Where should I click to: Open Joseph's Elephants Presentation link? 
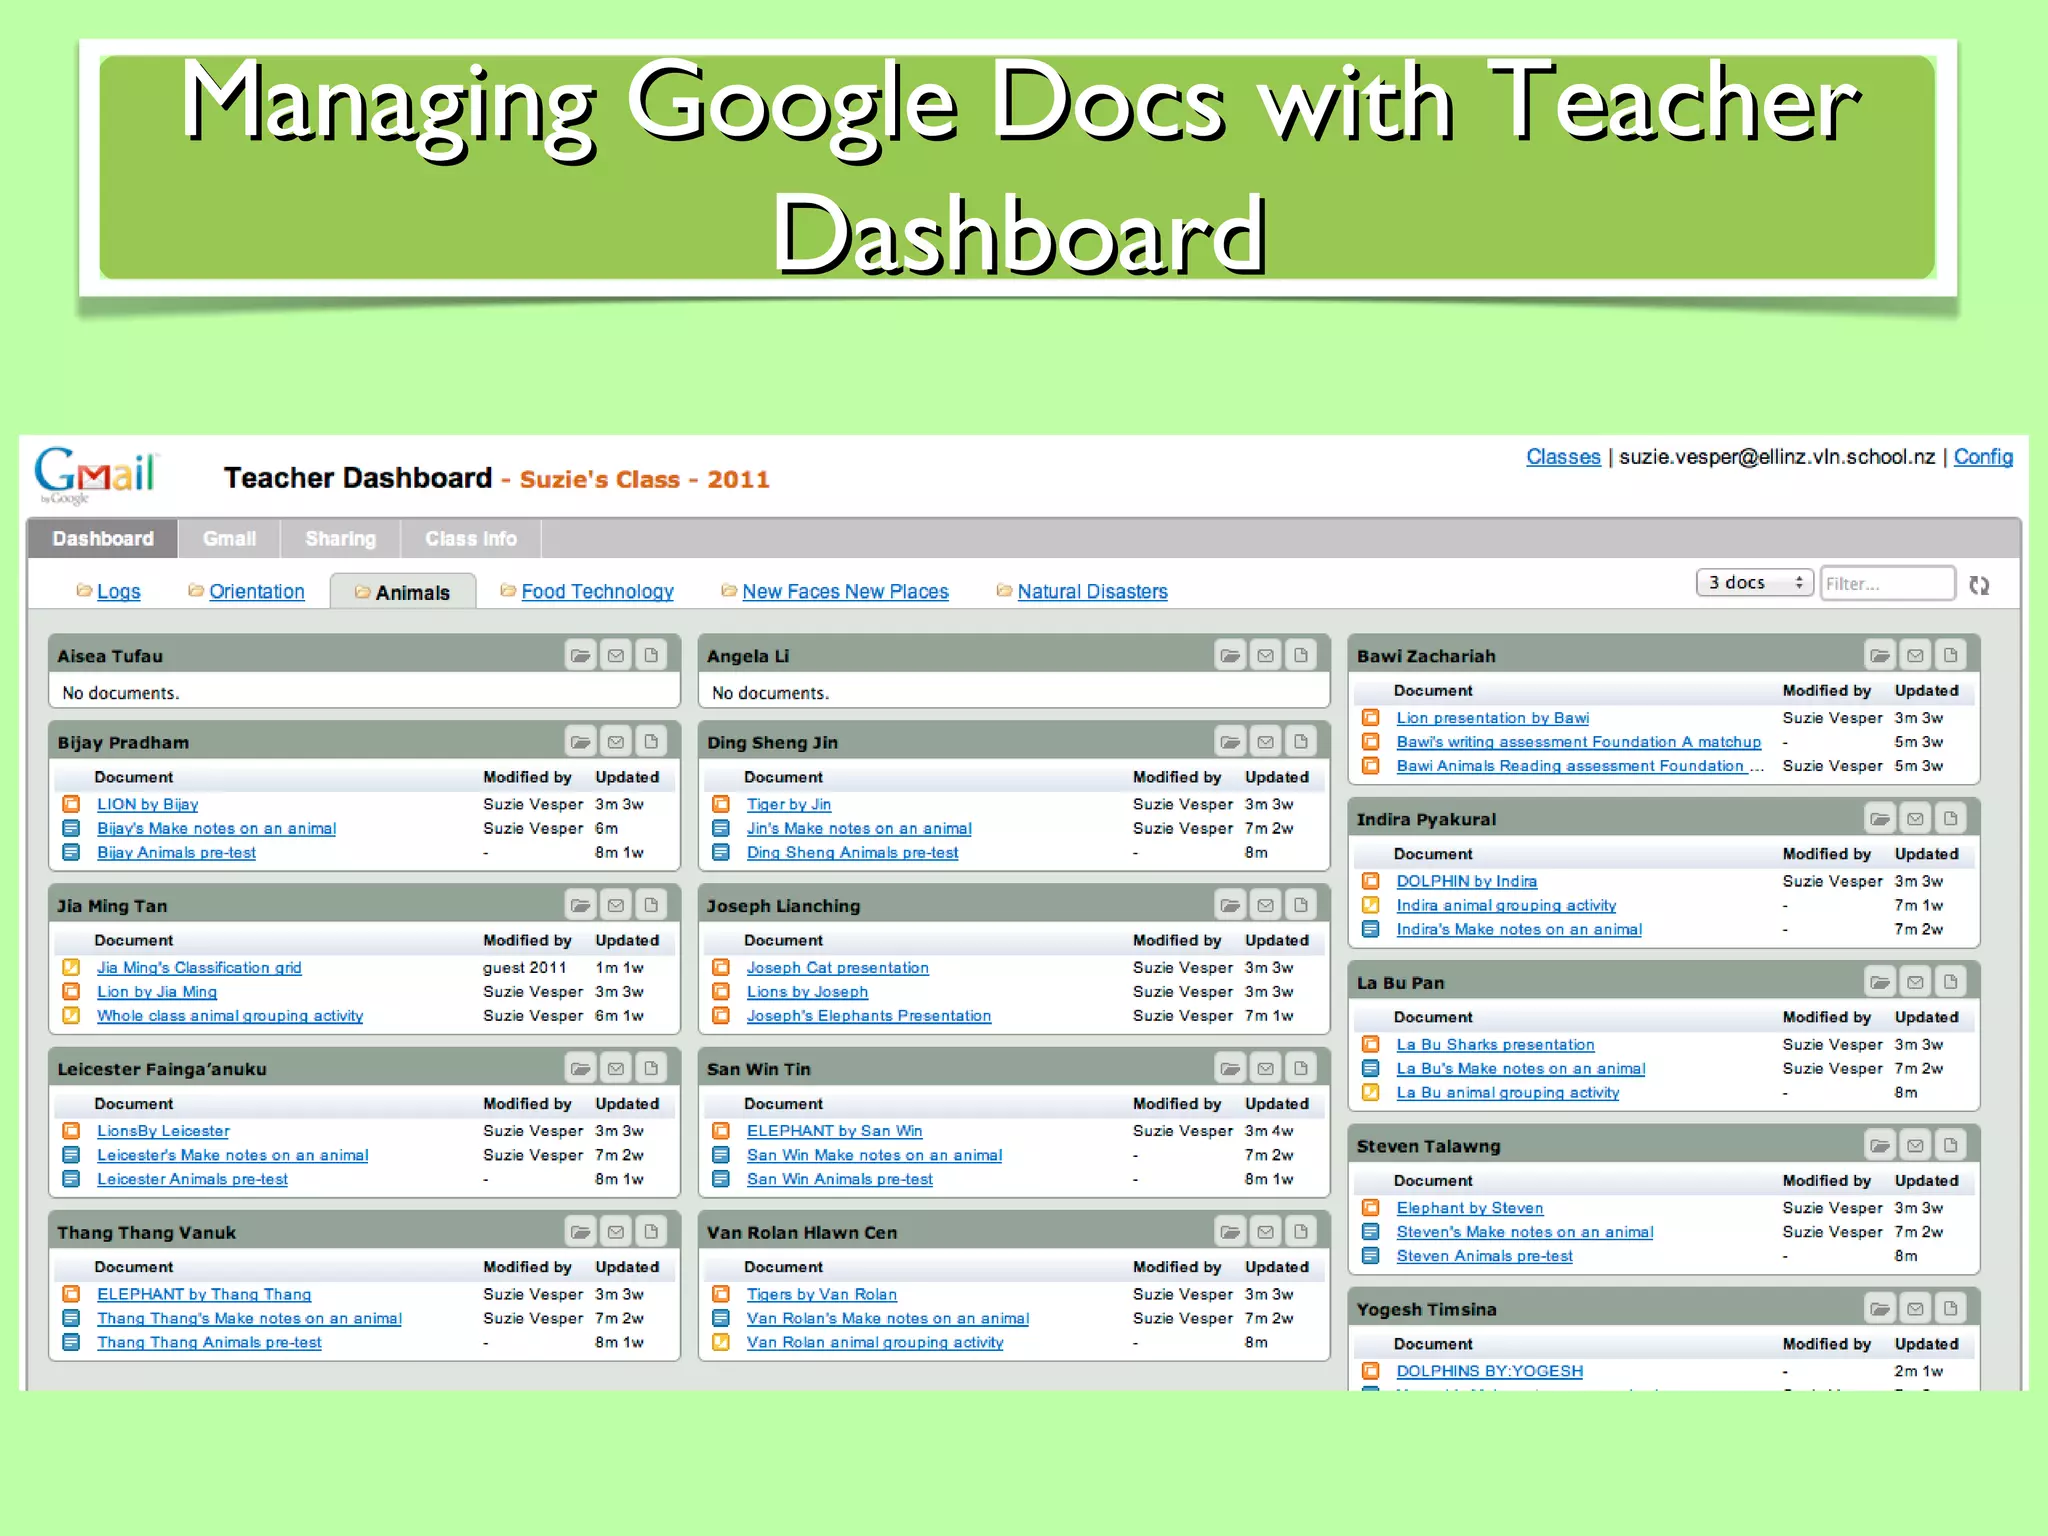click(x=868, y=1015)
